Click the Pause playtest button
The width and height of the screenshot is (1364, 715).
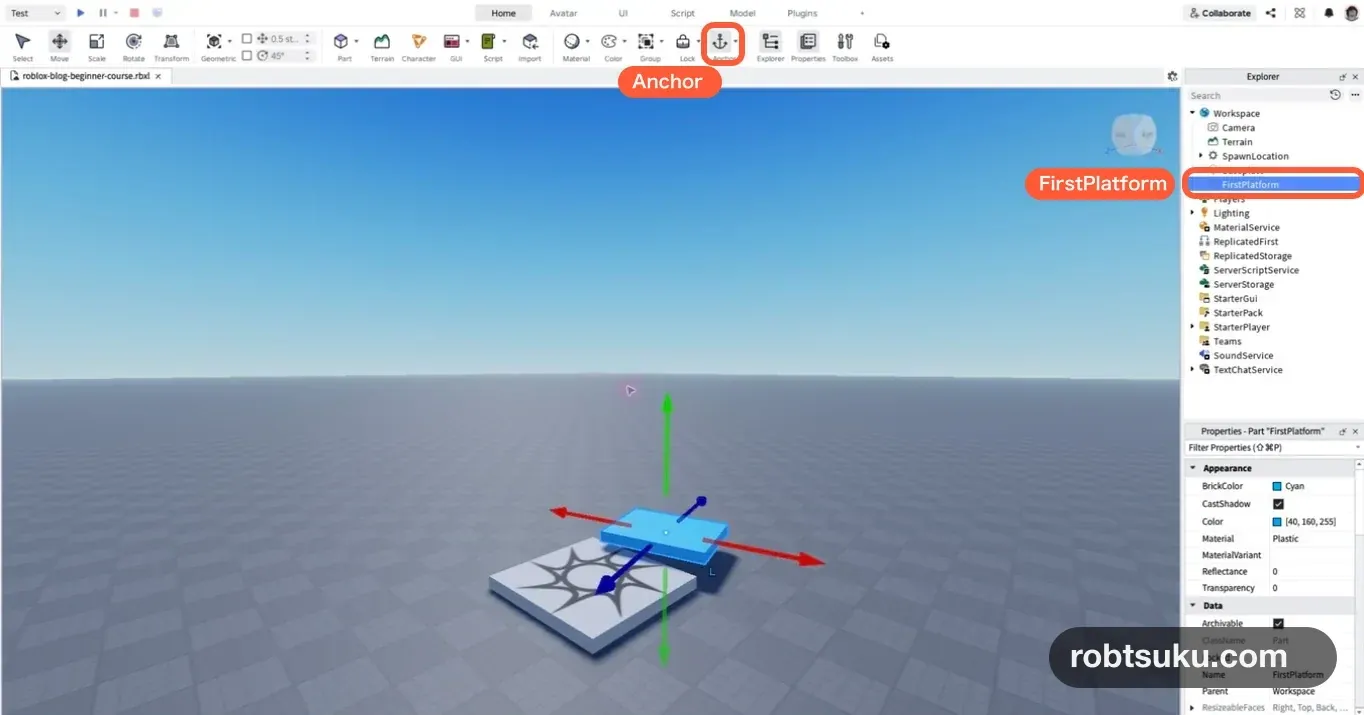coord(103,13)
